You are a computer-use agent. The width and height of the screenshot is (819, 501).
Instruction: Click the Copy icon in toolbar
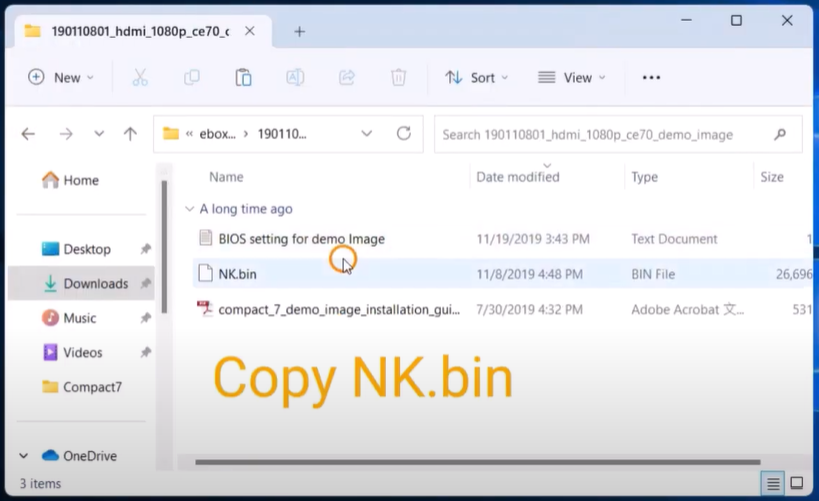click(x=191, y=77)
